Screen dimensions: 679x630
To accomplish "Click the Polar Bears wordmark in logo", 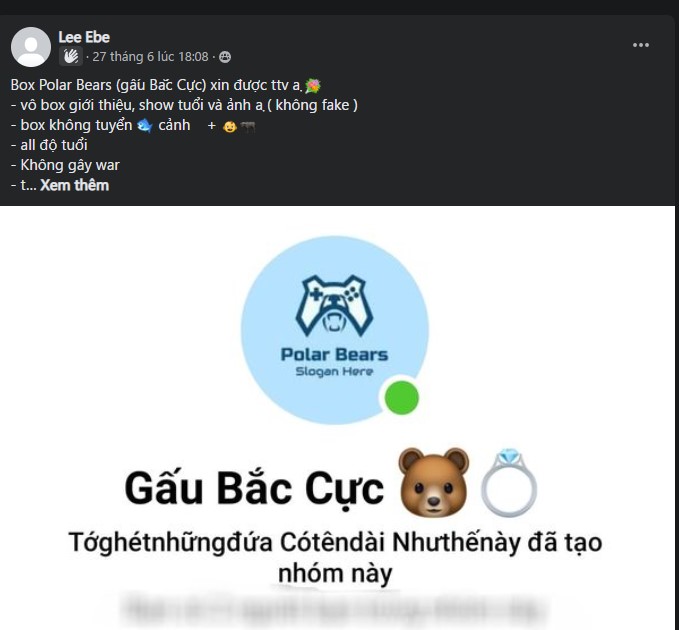I will (x=334, y=355).
